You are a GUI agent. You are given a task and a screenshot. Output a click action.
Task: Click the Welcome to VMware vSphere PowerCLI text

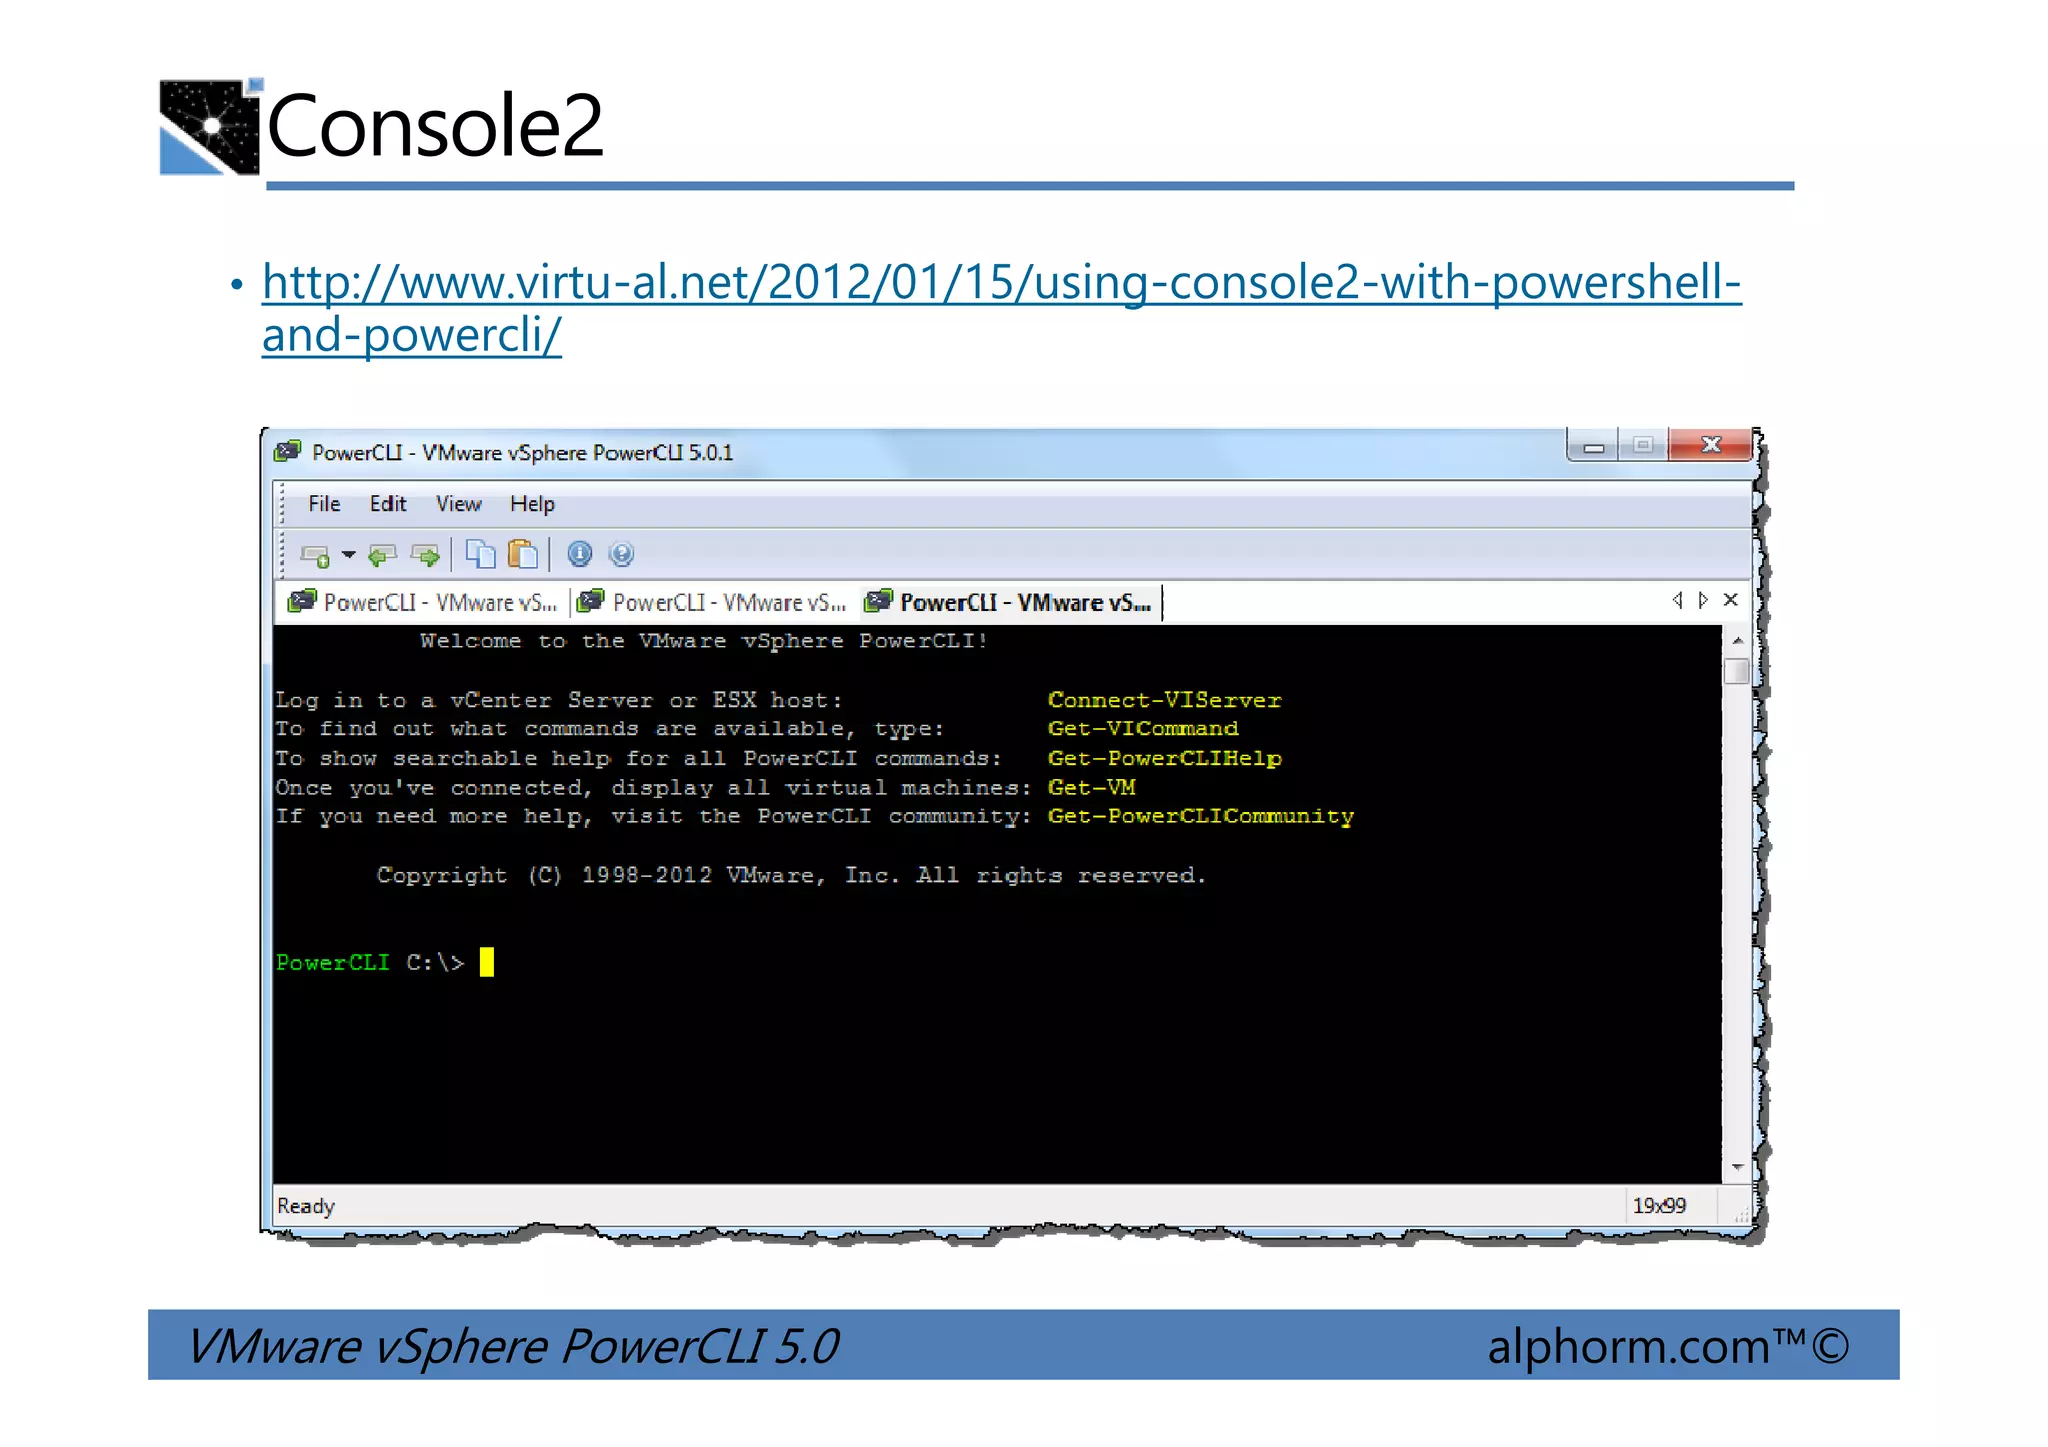(704, 641)
